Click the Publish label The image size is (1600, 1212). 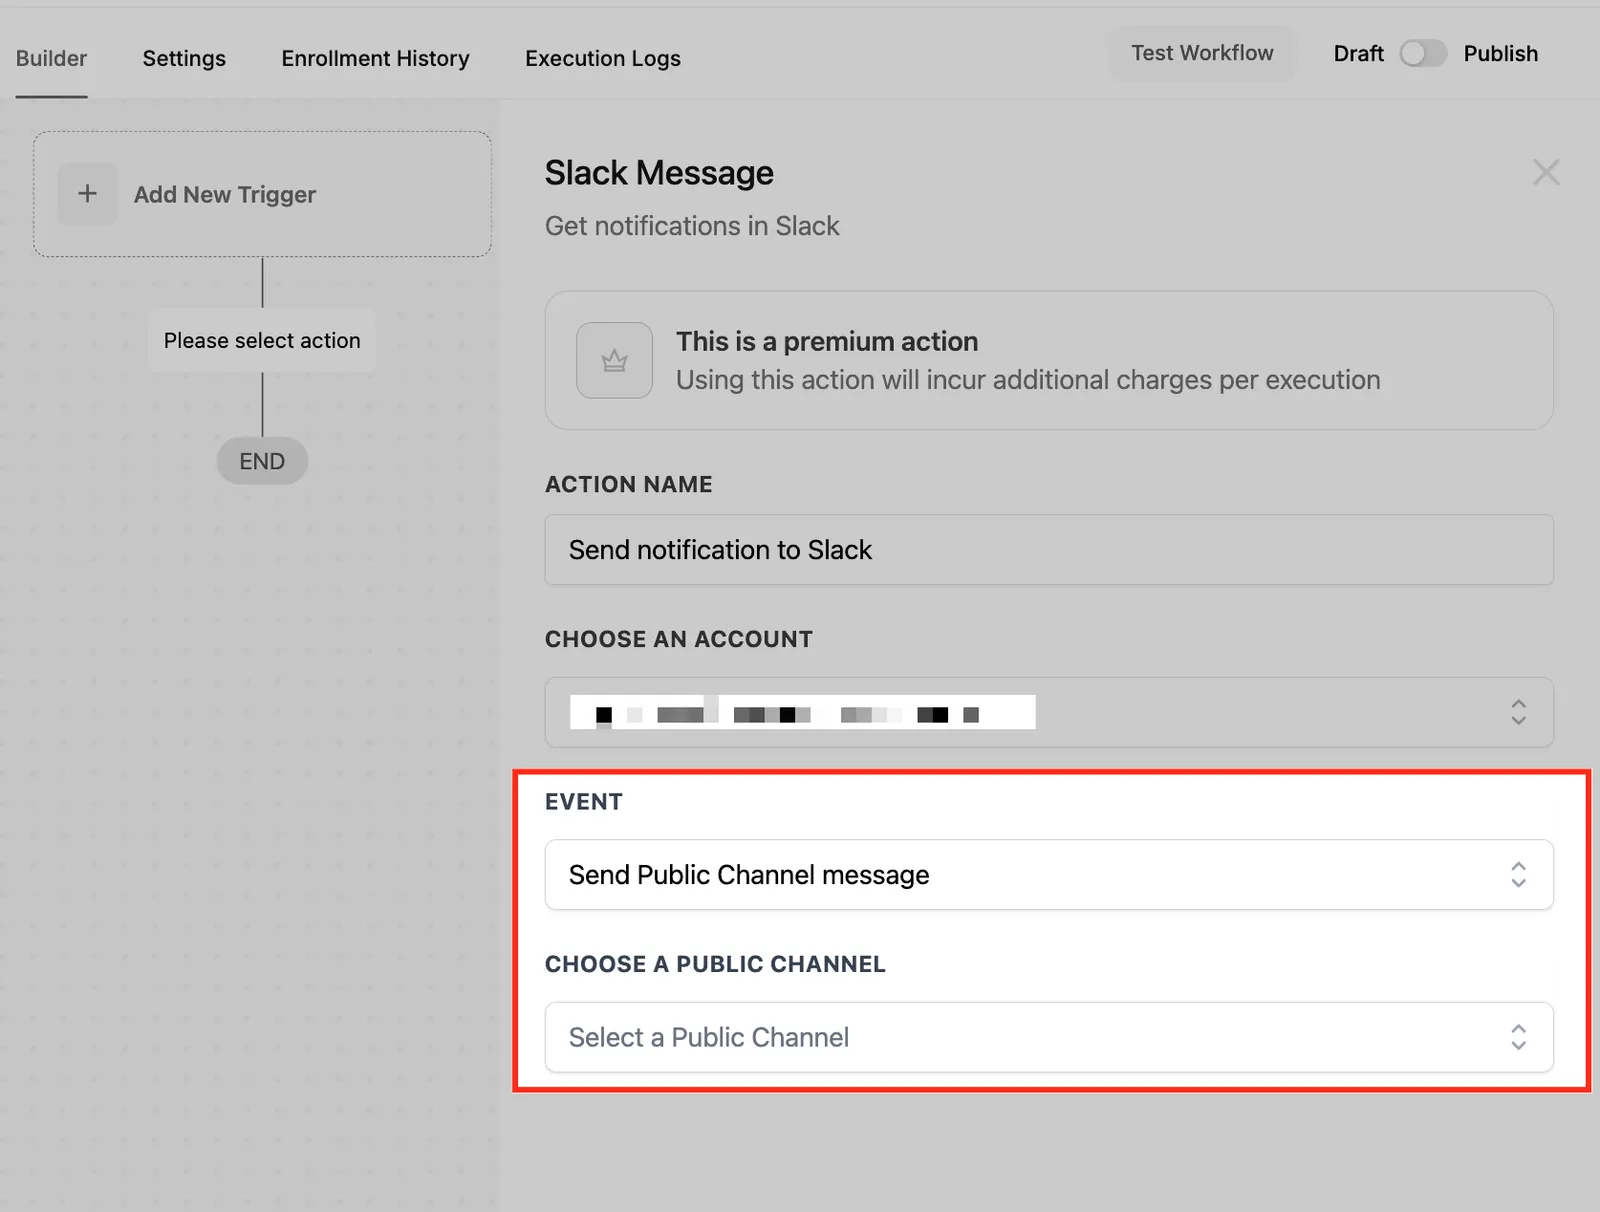(1500, 53)
